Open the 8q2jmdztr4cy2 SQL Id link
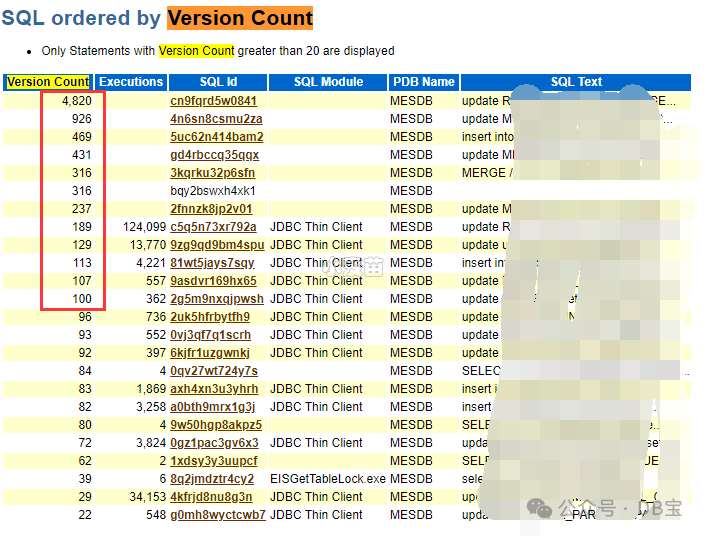 pos(212,478)
